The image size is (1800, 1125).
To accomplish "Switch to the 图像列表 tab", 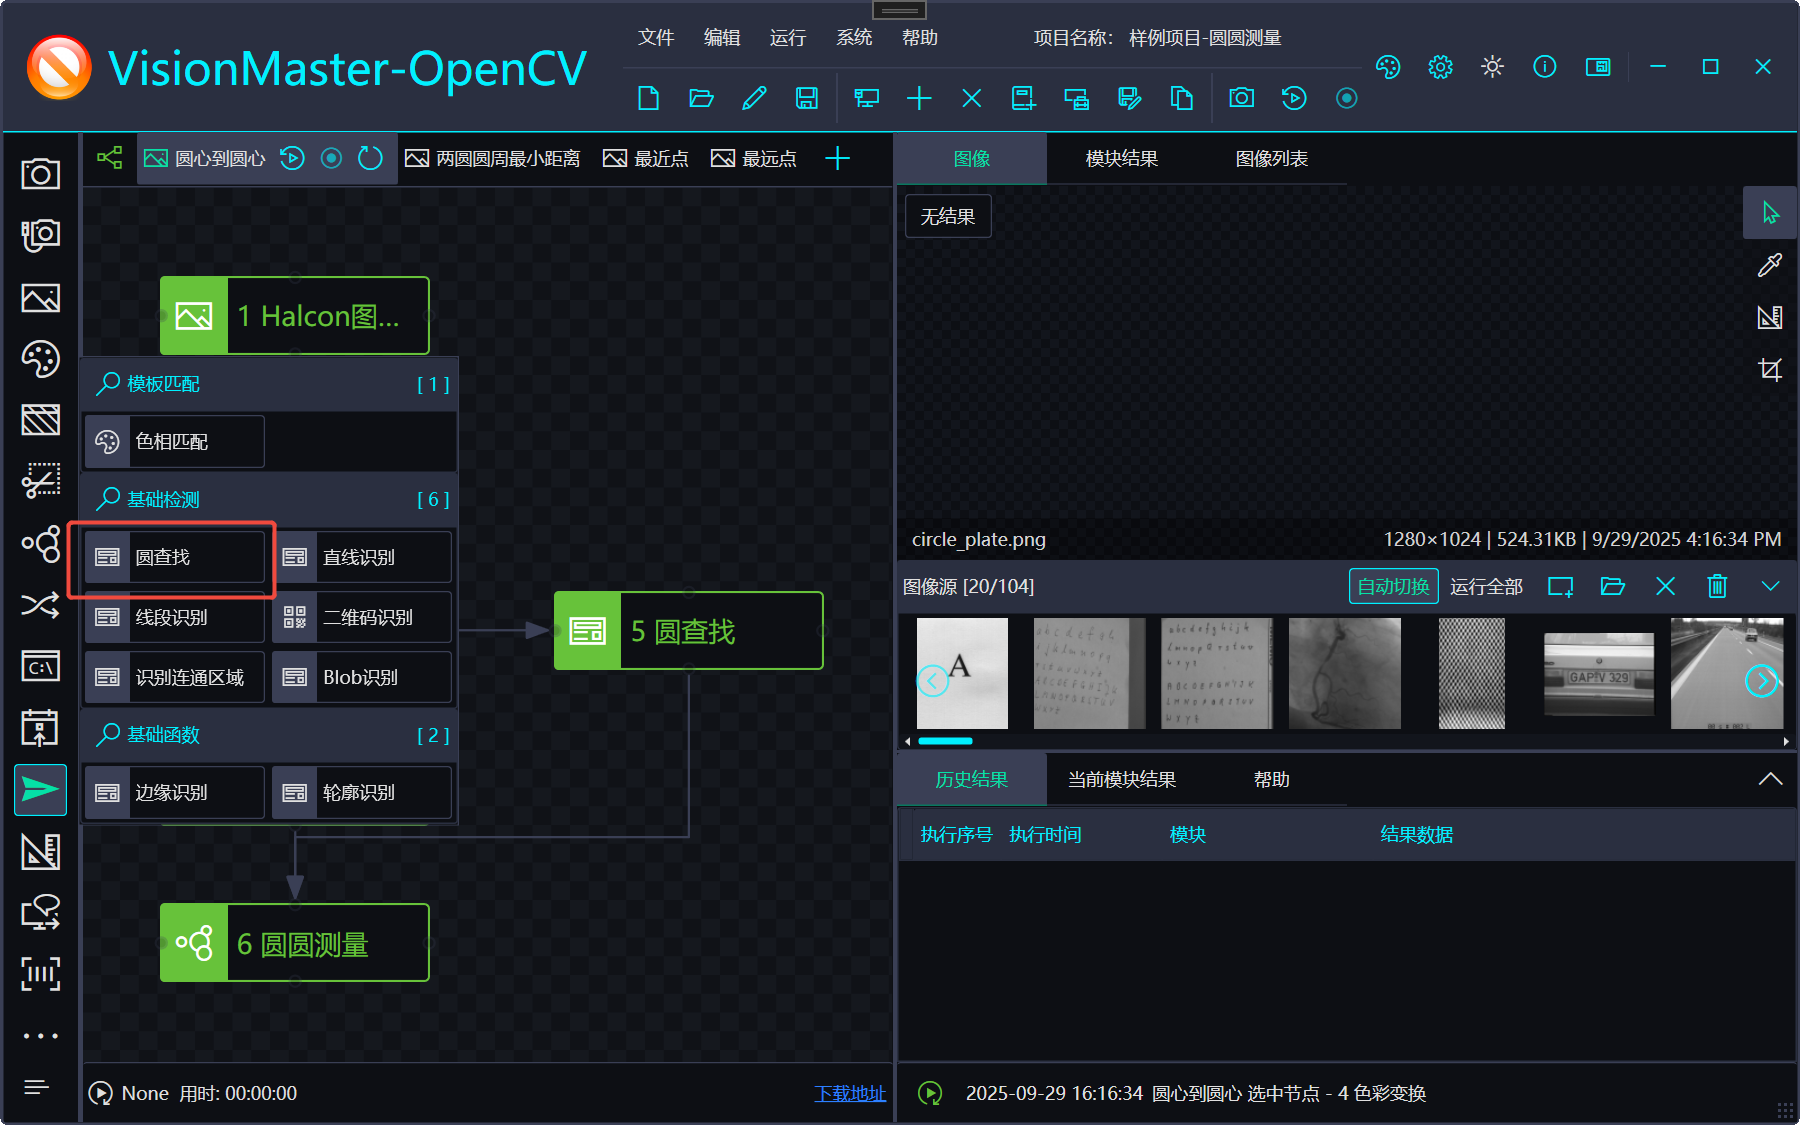I will tap(1272, 159).
